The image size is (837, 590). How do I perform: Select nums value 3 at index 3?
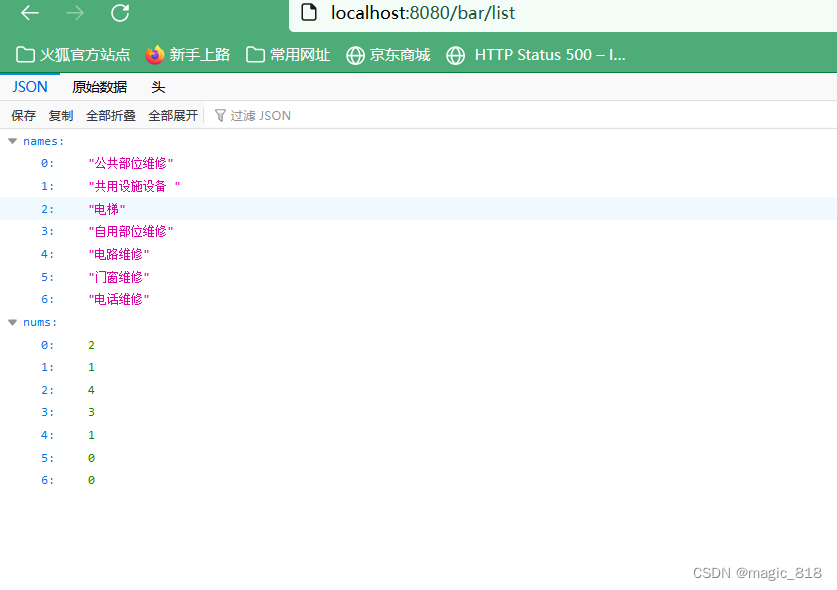pos(91,412)
